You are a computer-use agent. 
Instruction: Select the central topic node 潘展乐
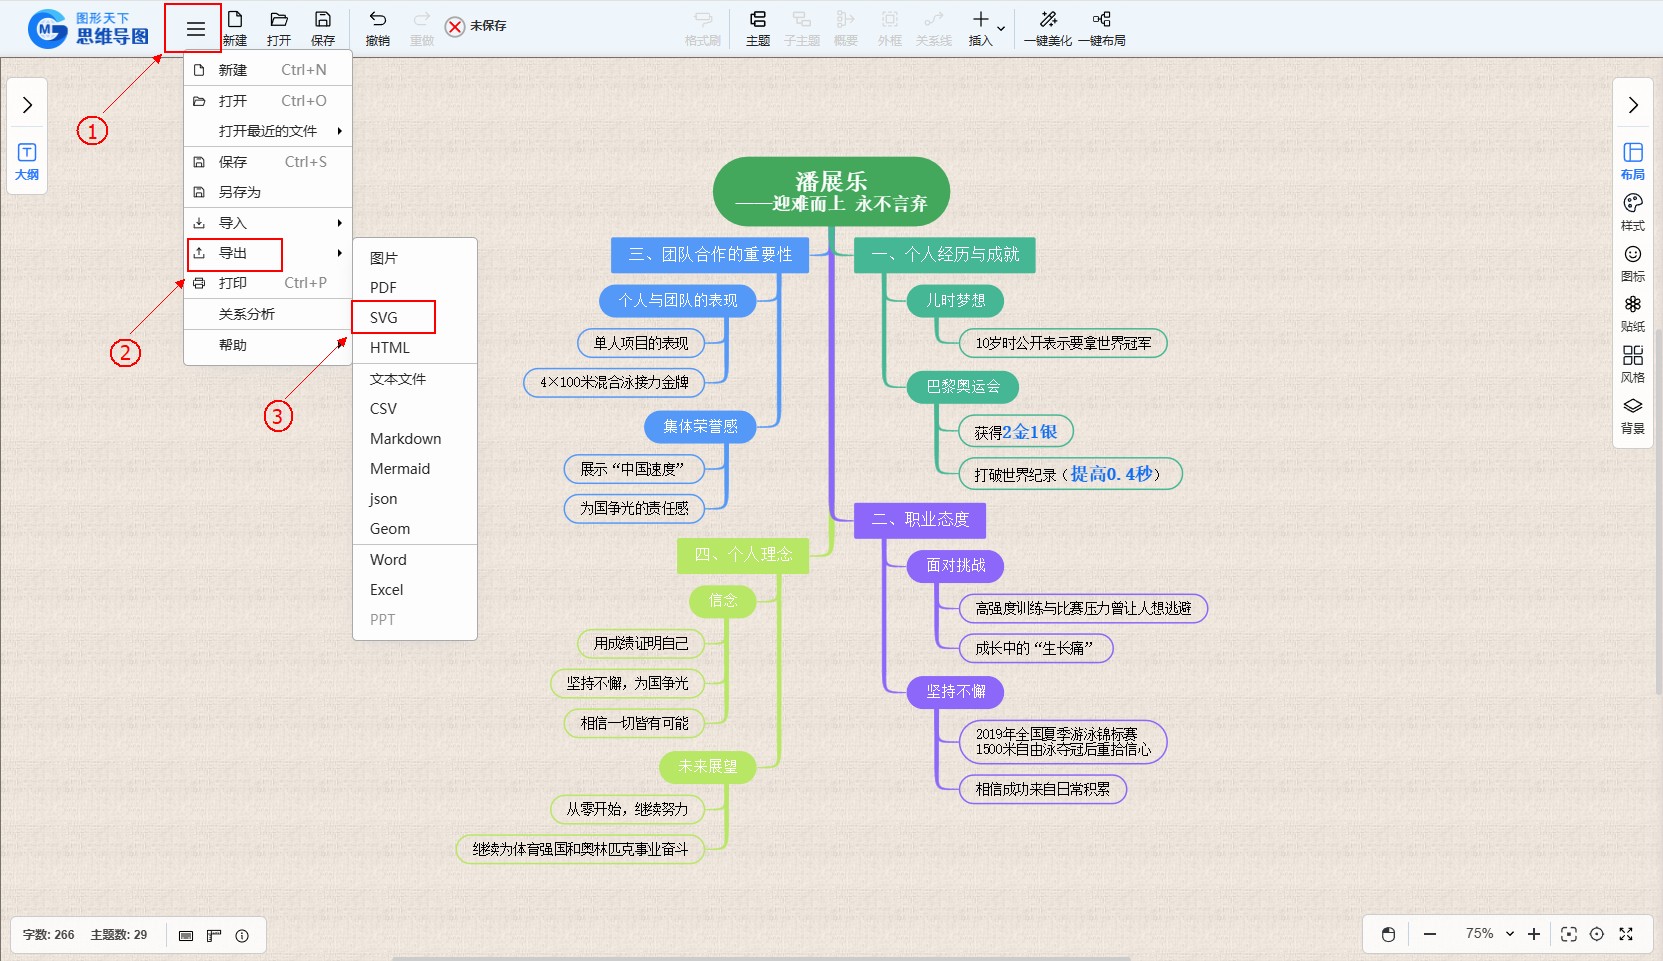(831, 191)
